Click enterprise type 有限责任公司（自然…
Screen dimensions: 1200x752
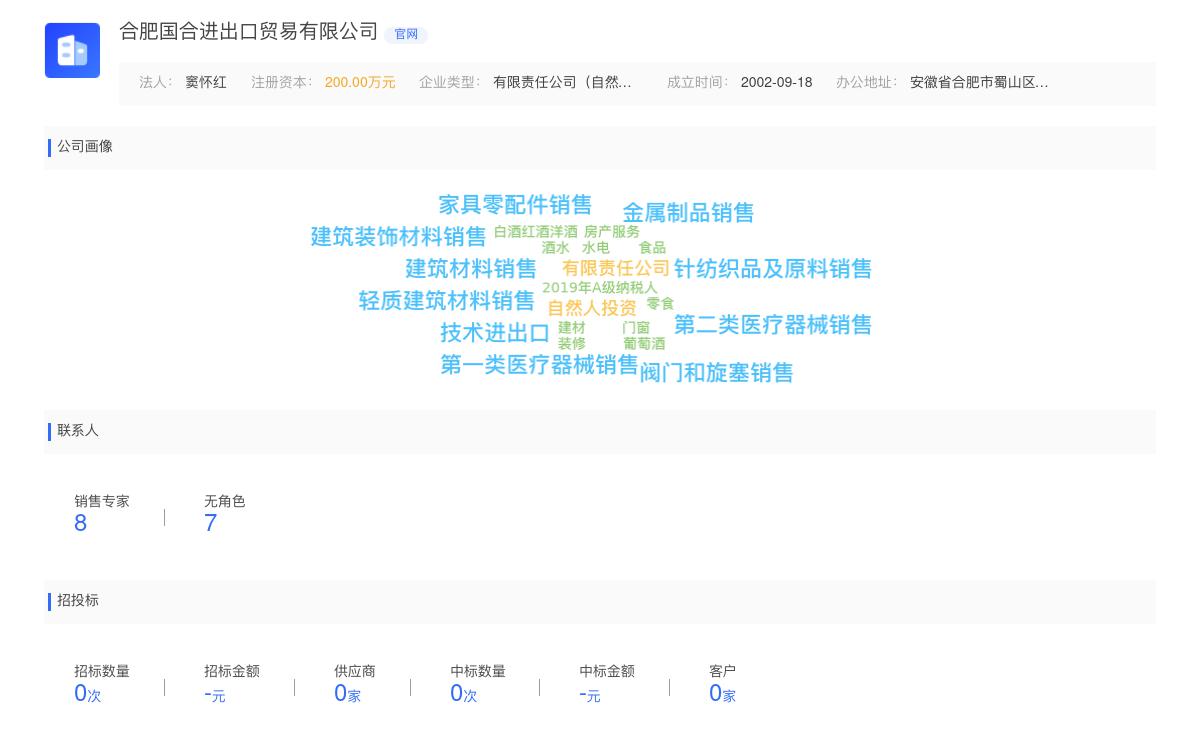click(562, 83)
